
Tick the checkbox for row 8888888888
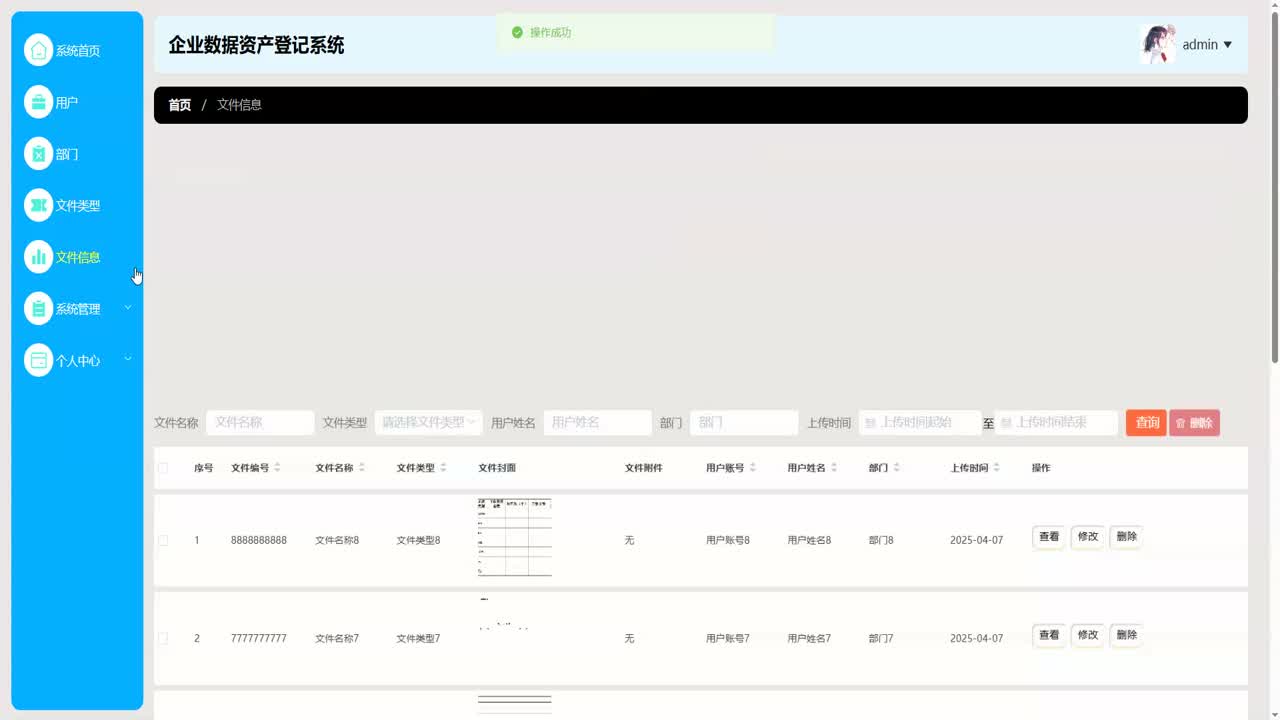pos(163,540)
